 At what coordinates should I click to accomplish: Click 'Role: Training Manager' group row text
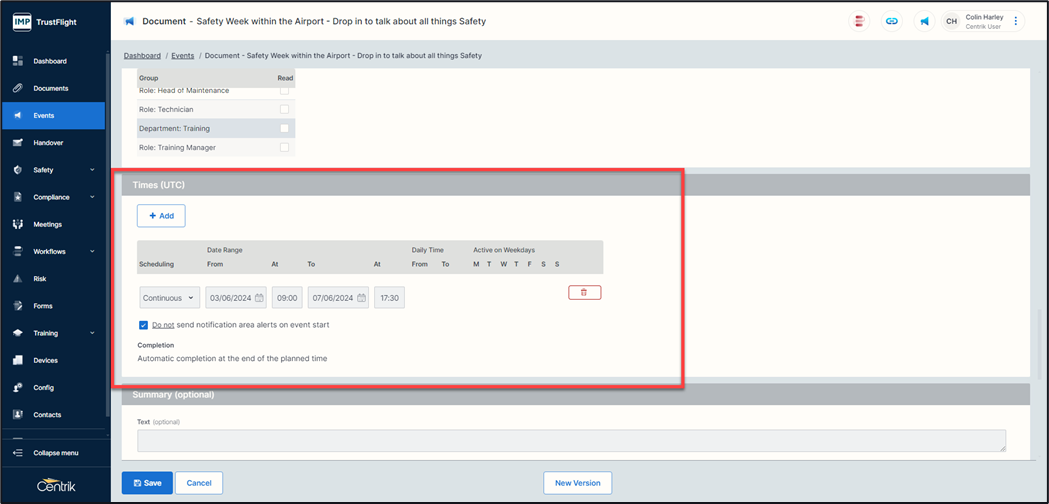click(177, 147)
